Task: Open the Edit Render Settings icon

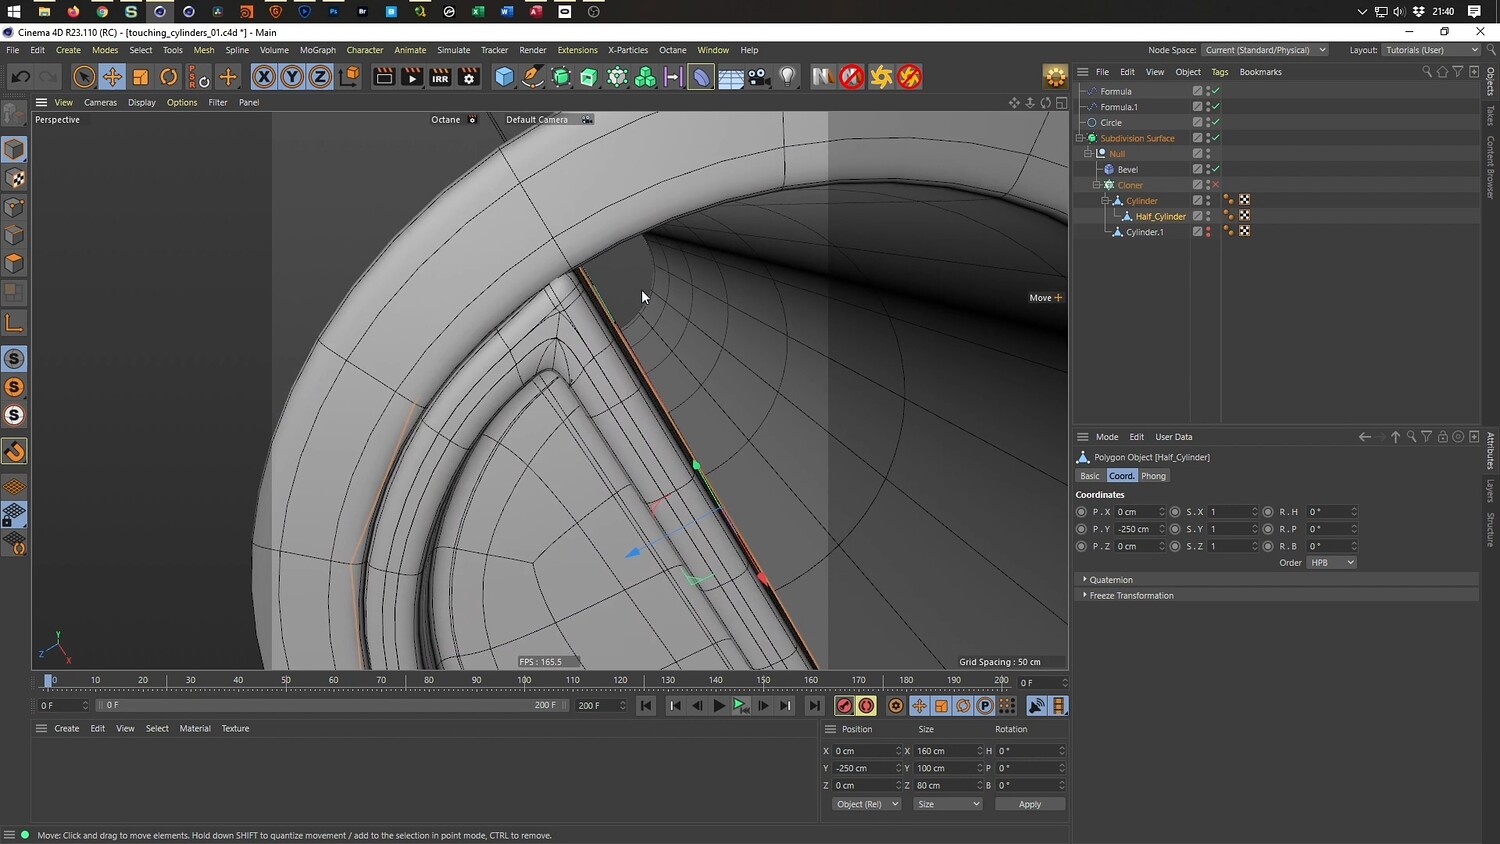Action: (x=468, y=77)
